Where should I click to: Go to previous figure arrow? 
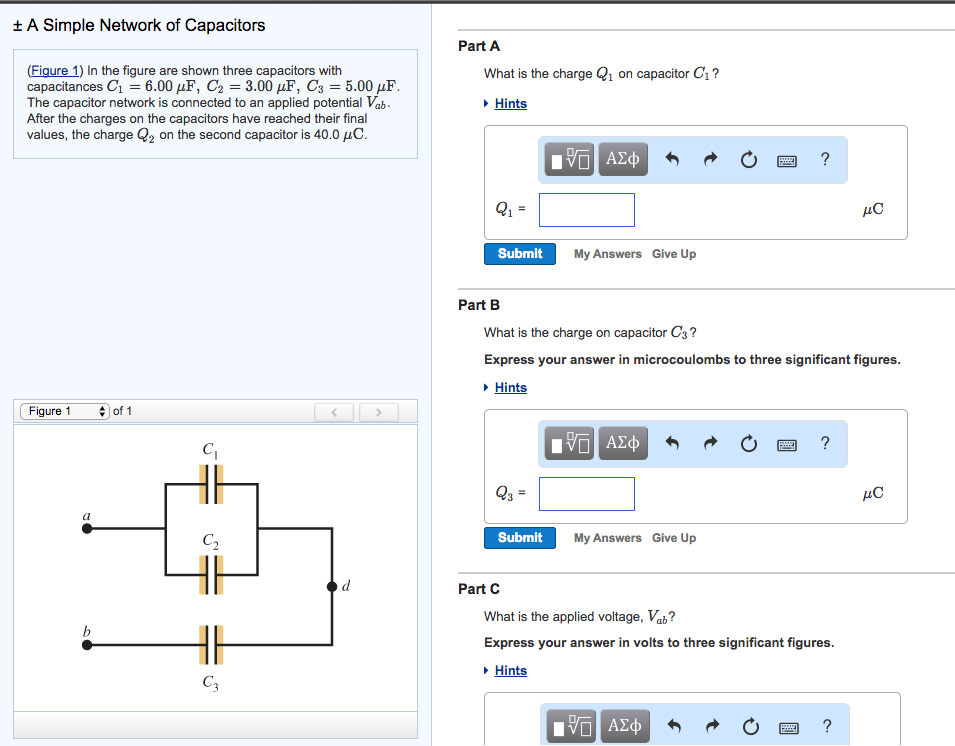(x=334, y=412)
